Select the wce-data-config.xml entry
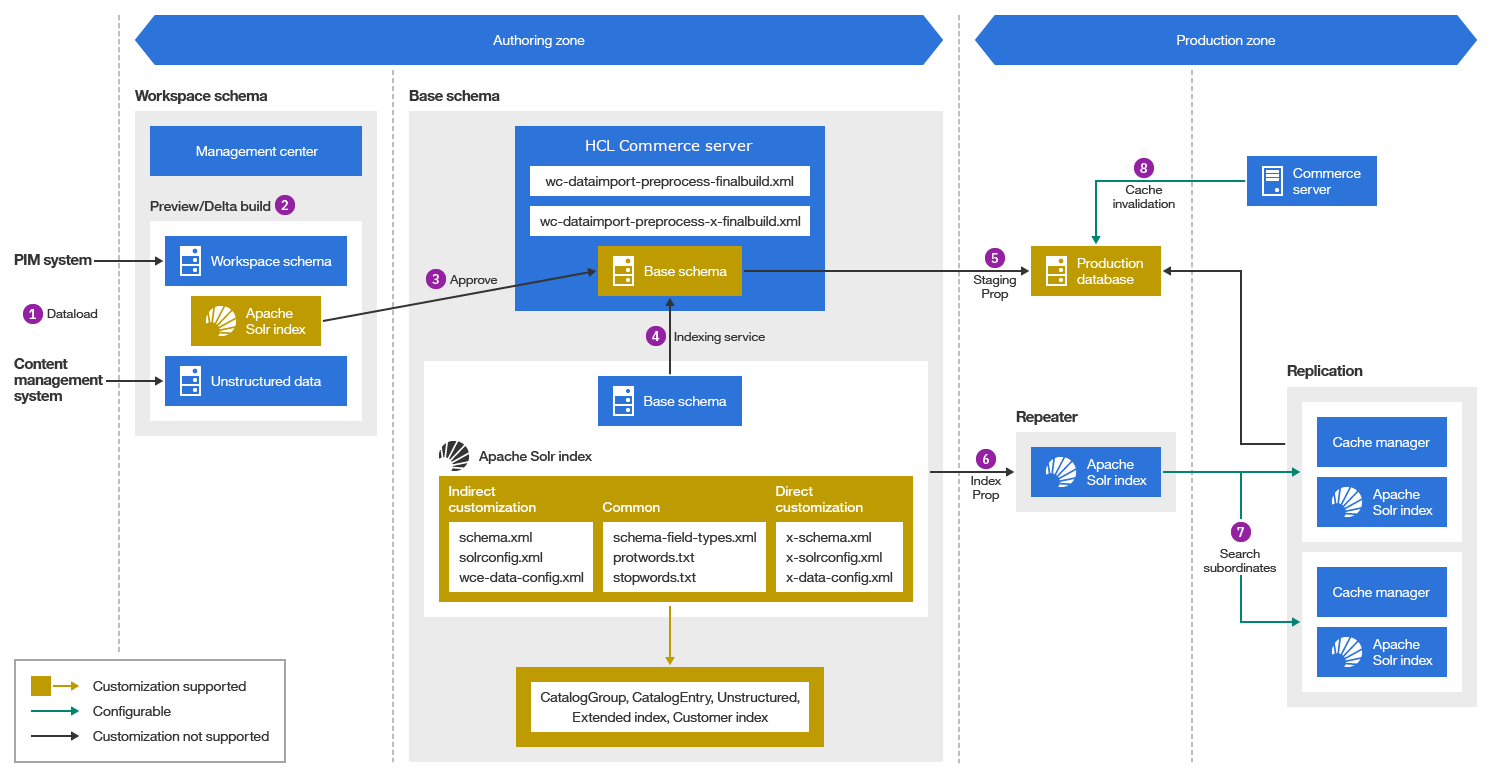The width and height of the screenshot is (1491, 776). click(521, 577)
